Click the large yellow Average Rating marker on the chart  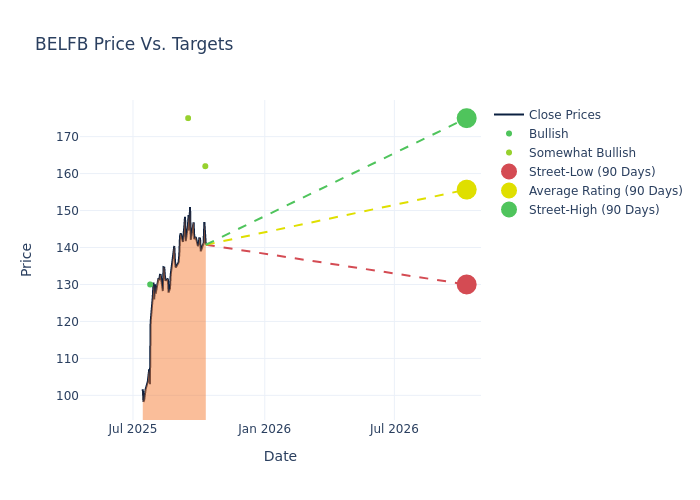click(x=466, y=190)
